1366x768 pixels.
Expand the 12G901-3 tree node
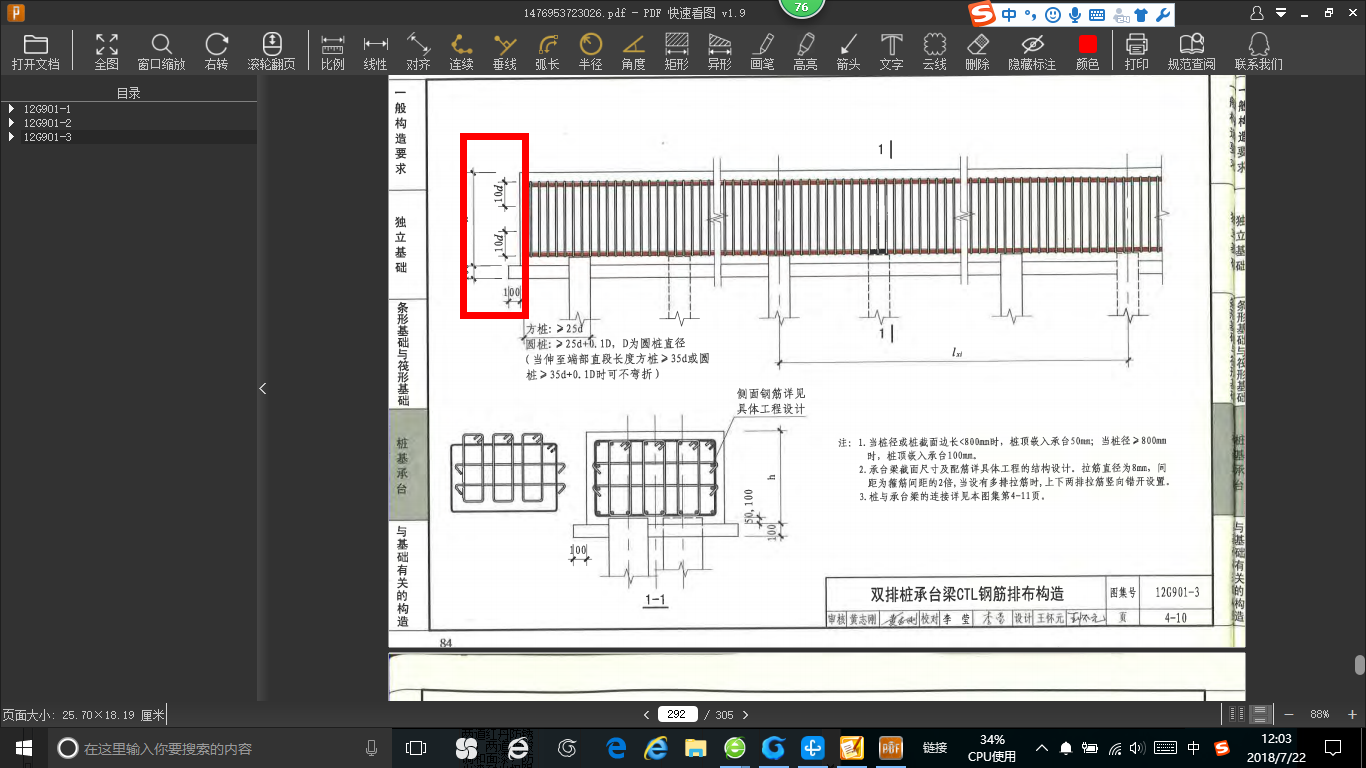(x=11, y=136)
